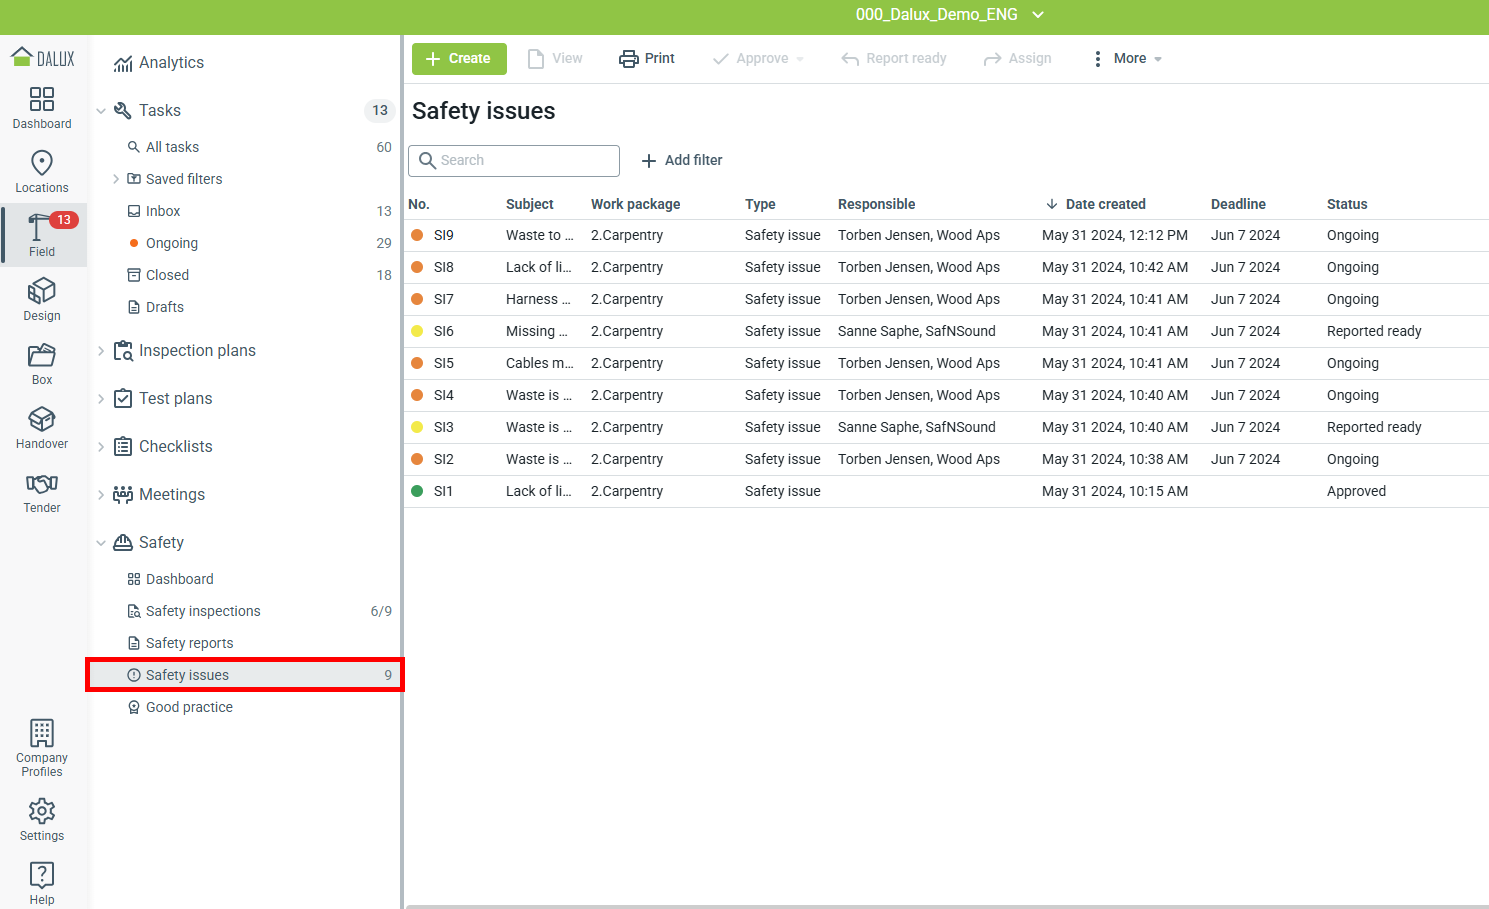Collapse the Tasks tree section
The width and height of the screenshot is (1489, 909).
[101, 111]
